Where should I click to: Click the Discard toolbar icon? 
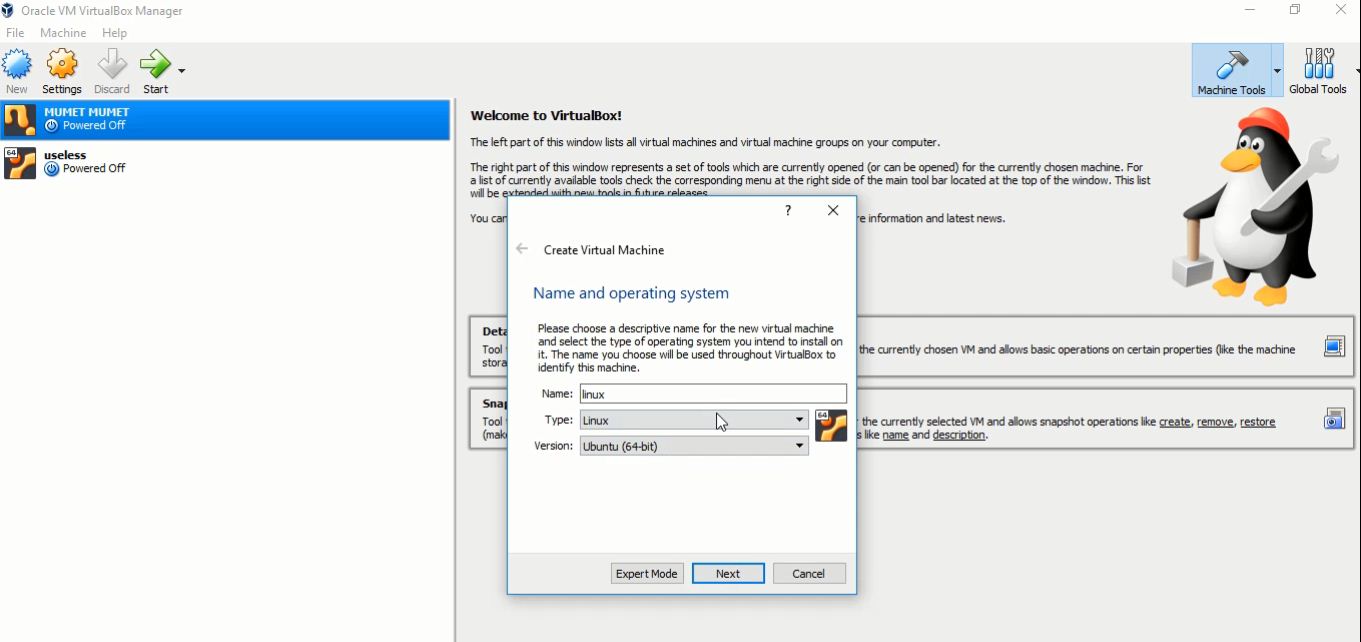(x=111, y=65)
